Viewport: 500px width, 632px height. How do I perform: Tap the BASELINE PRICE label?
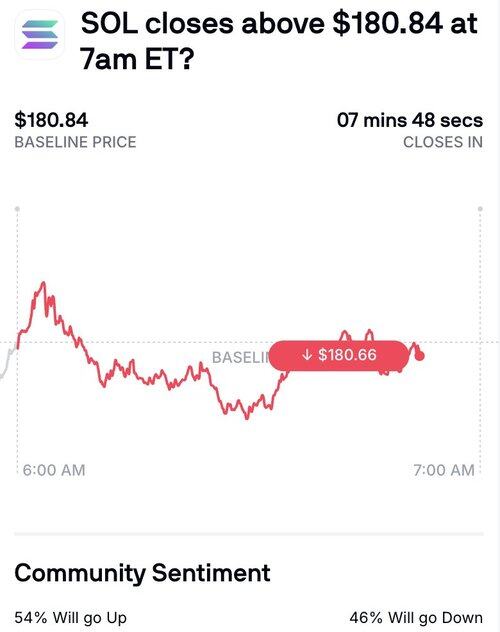point(75,142)
